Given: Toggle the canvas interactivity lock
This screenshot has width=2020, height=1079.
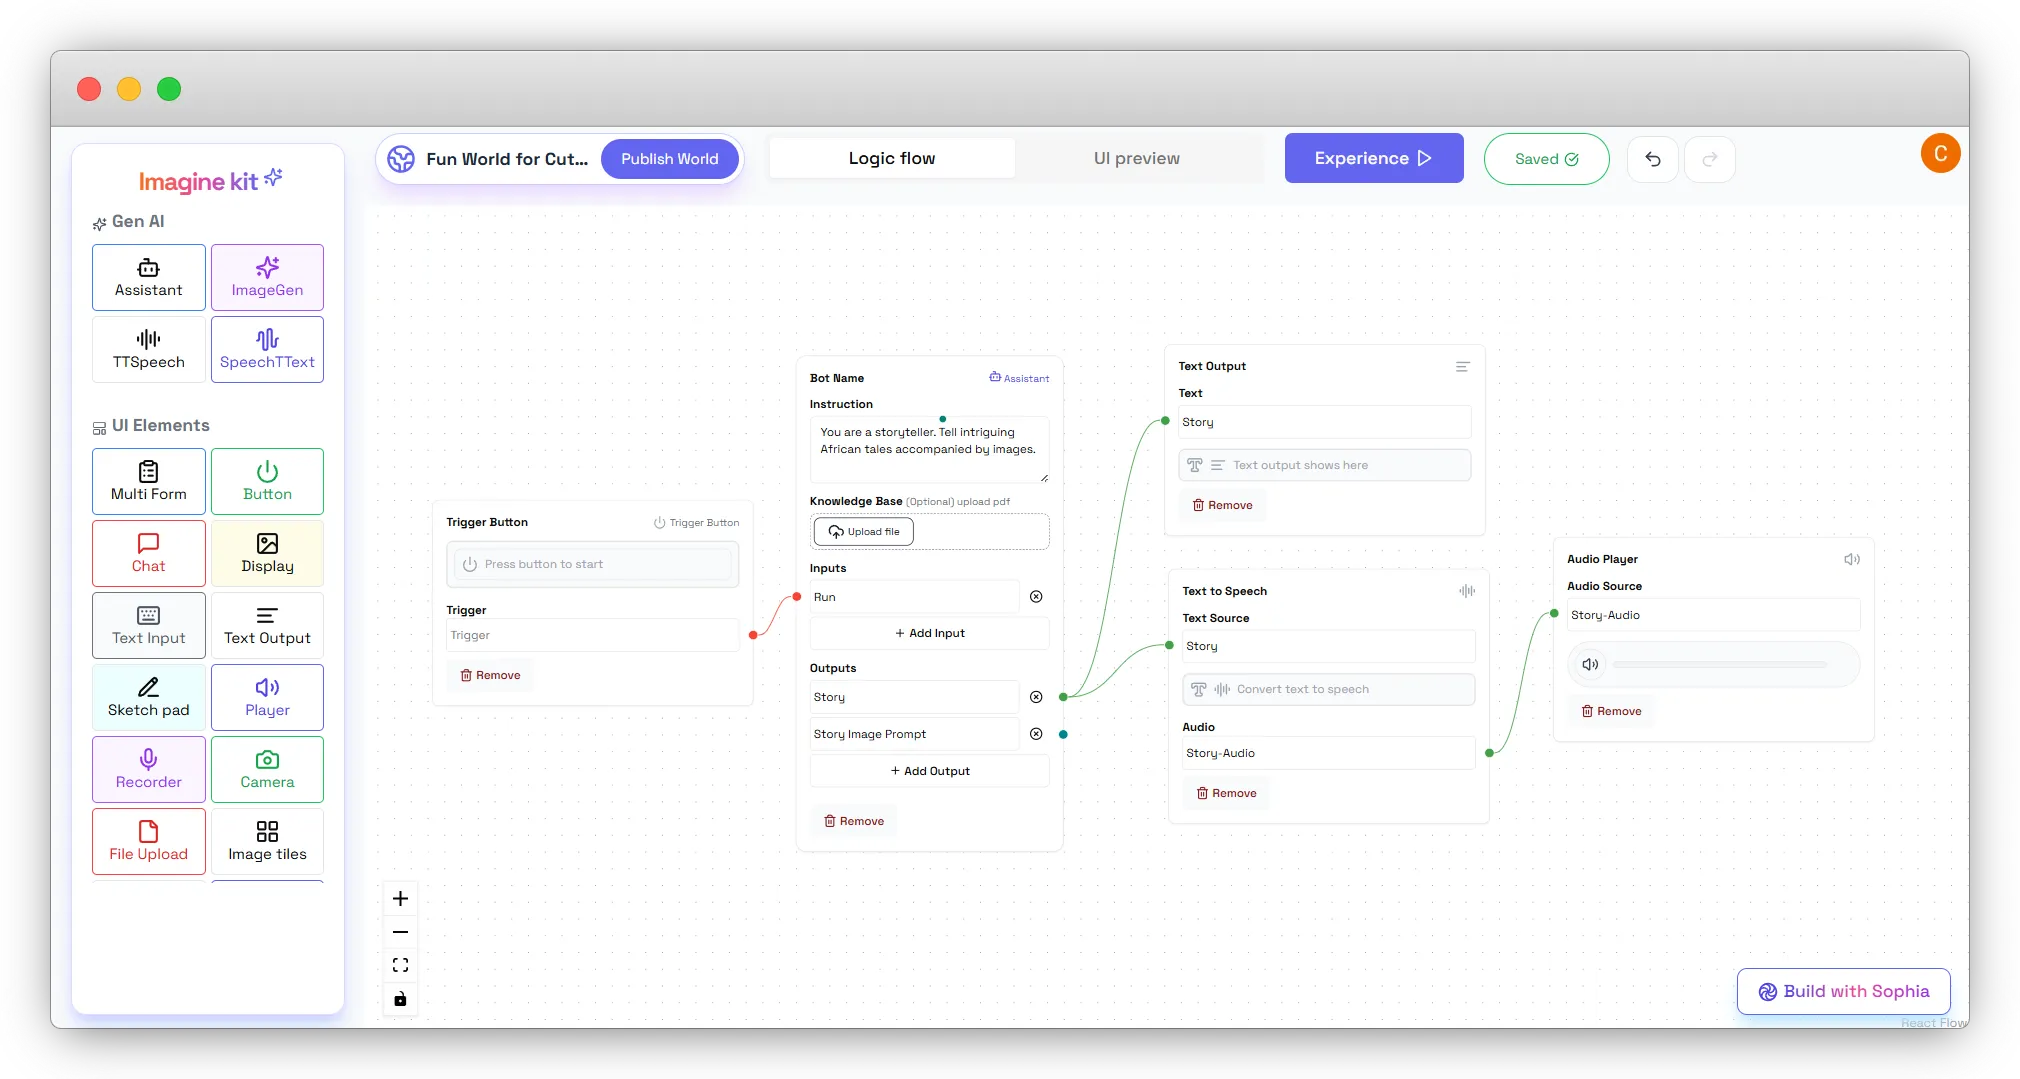Looking at the screenshot, I should click(x=400, y=998).
